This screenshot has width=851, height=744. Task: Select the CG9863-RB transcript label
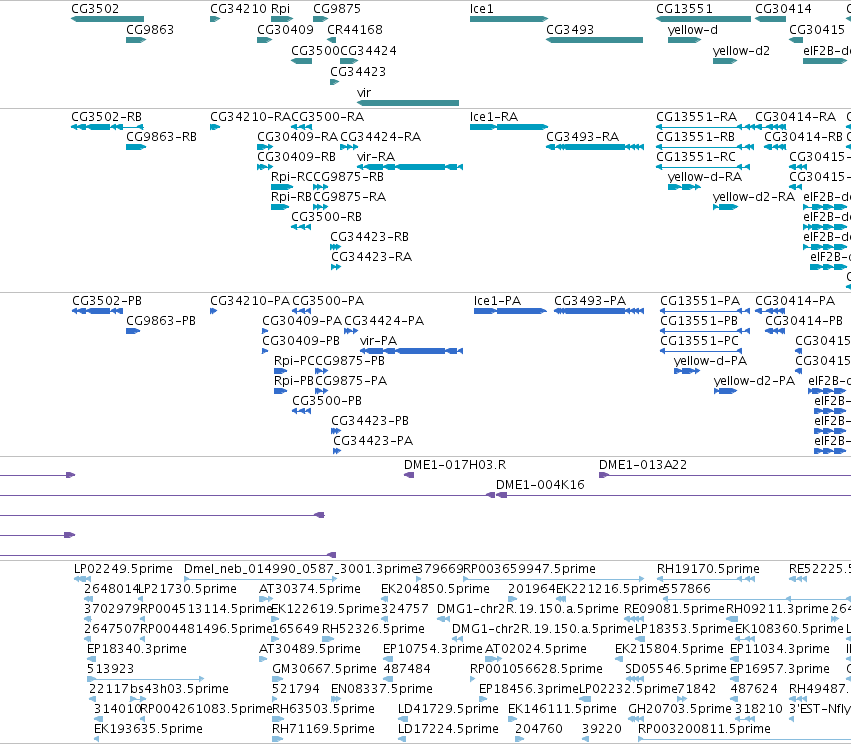click(161, 137)
